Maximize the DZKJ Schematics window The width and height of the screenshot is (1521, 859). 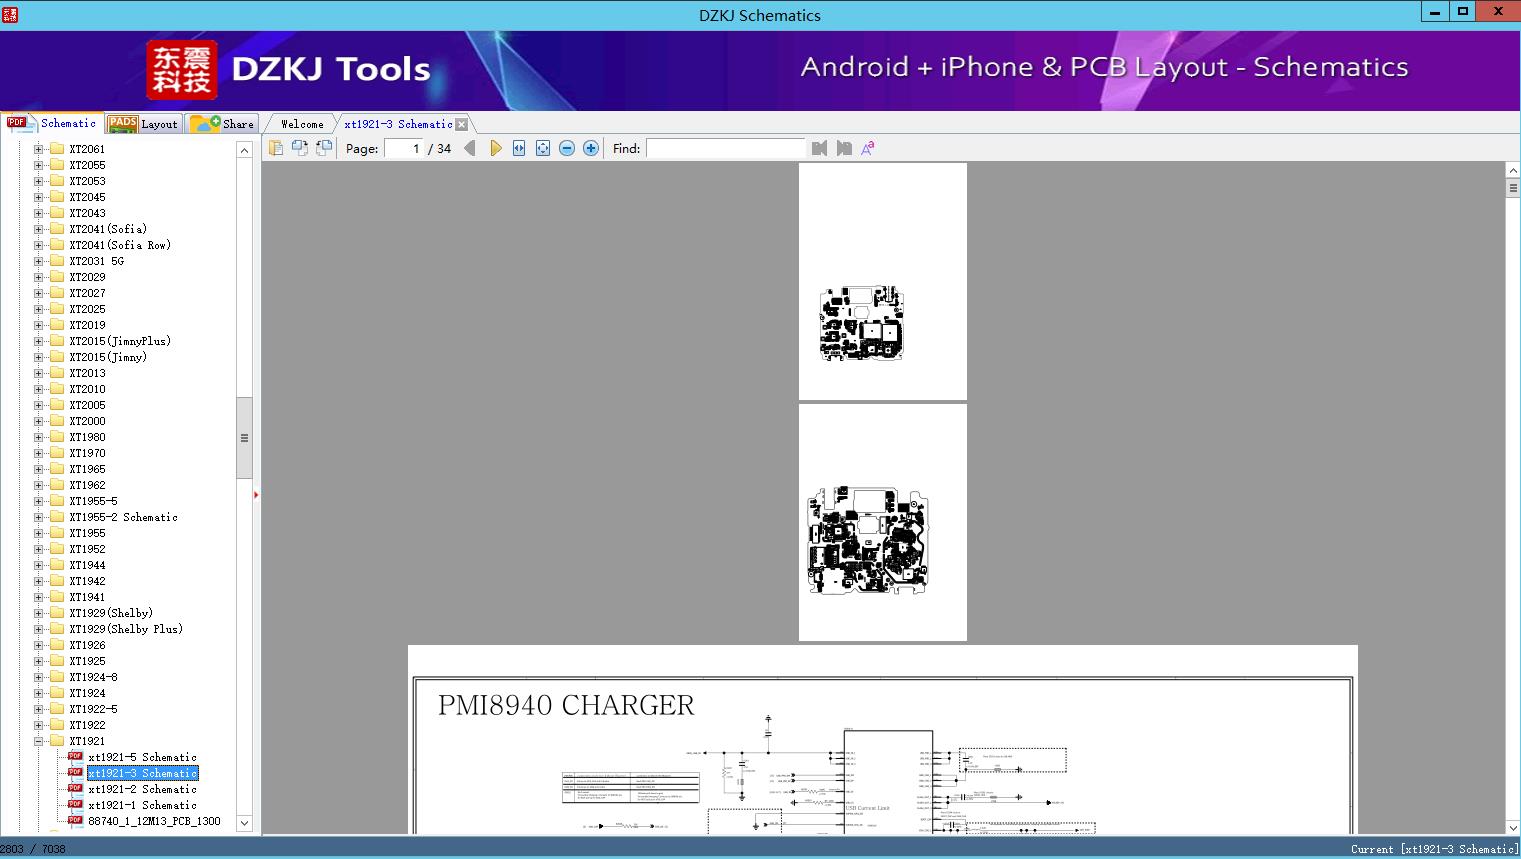pyautogui.click(x=1462, y=11)
